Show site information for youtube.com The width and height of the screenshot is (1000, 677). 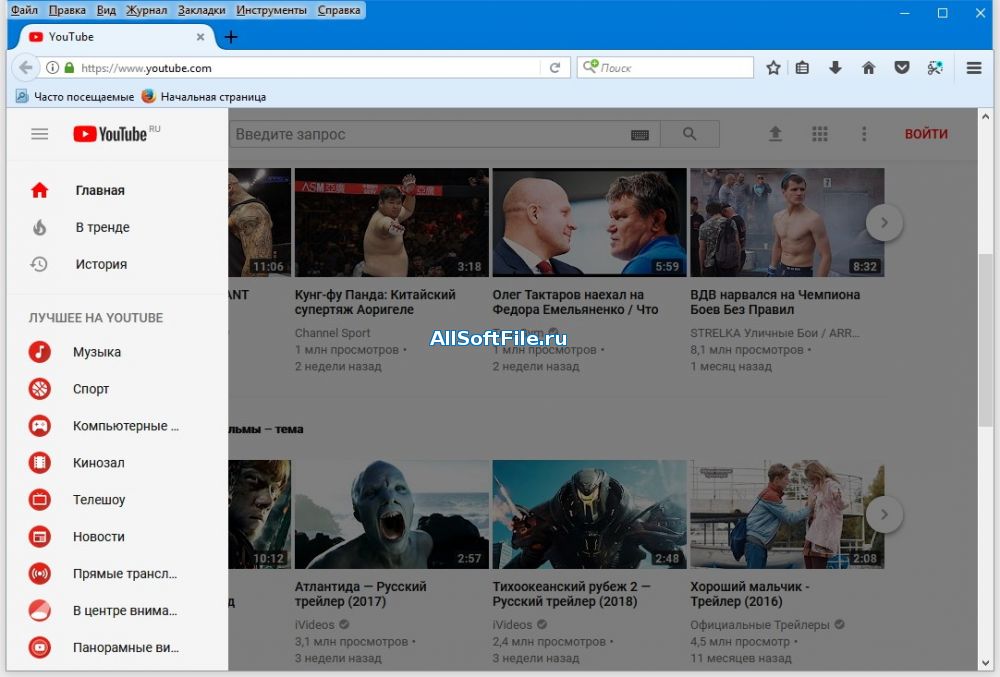52,68
